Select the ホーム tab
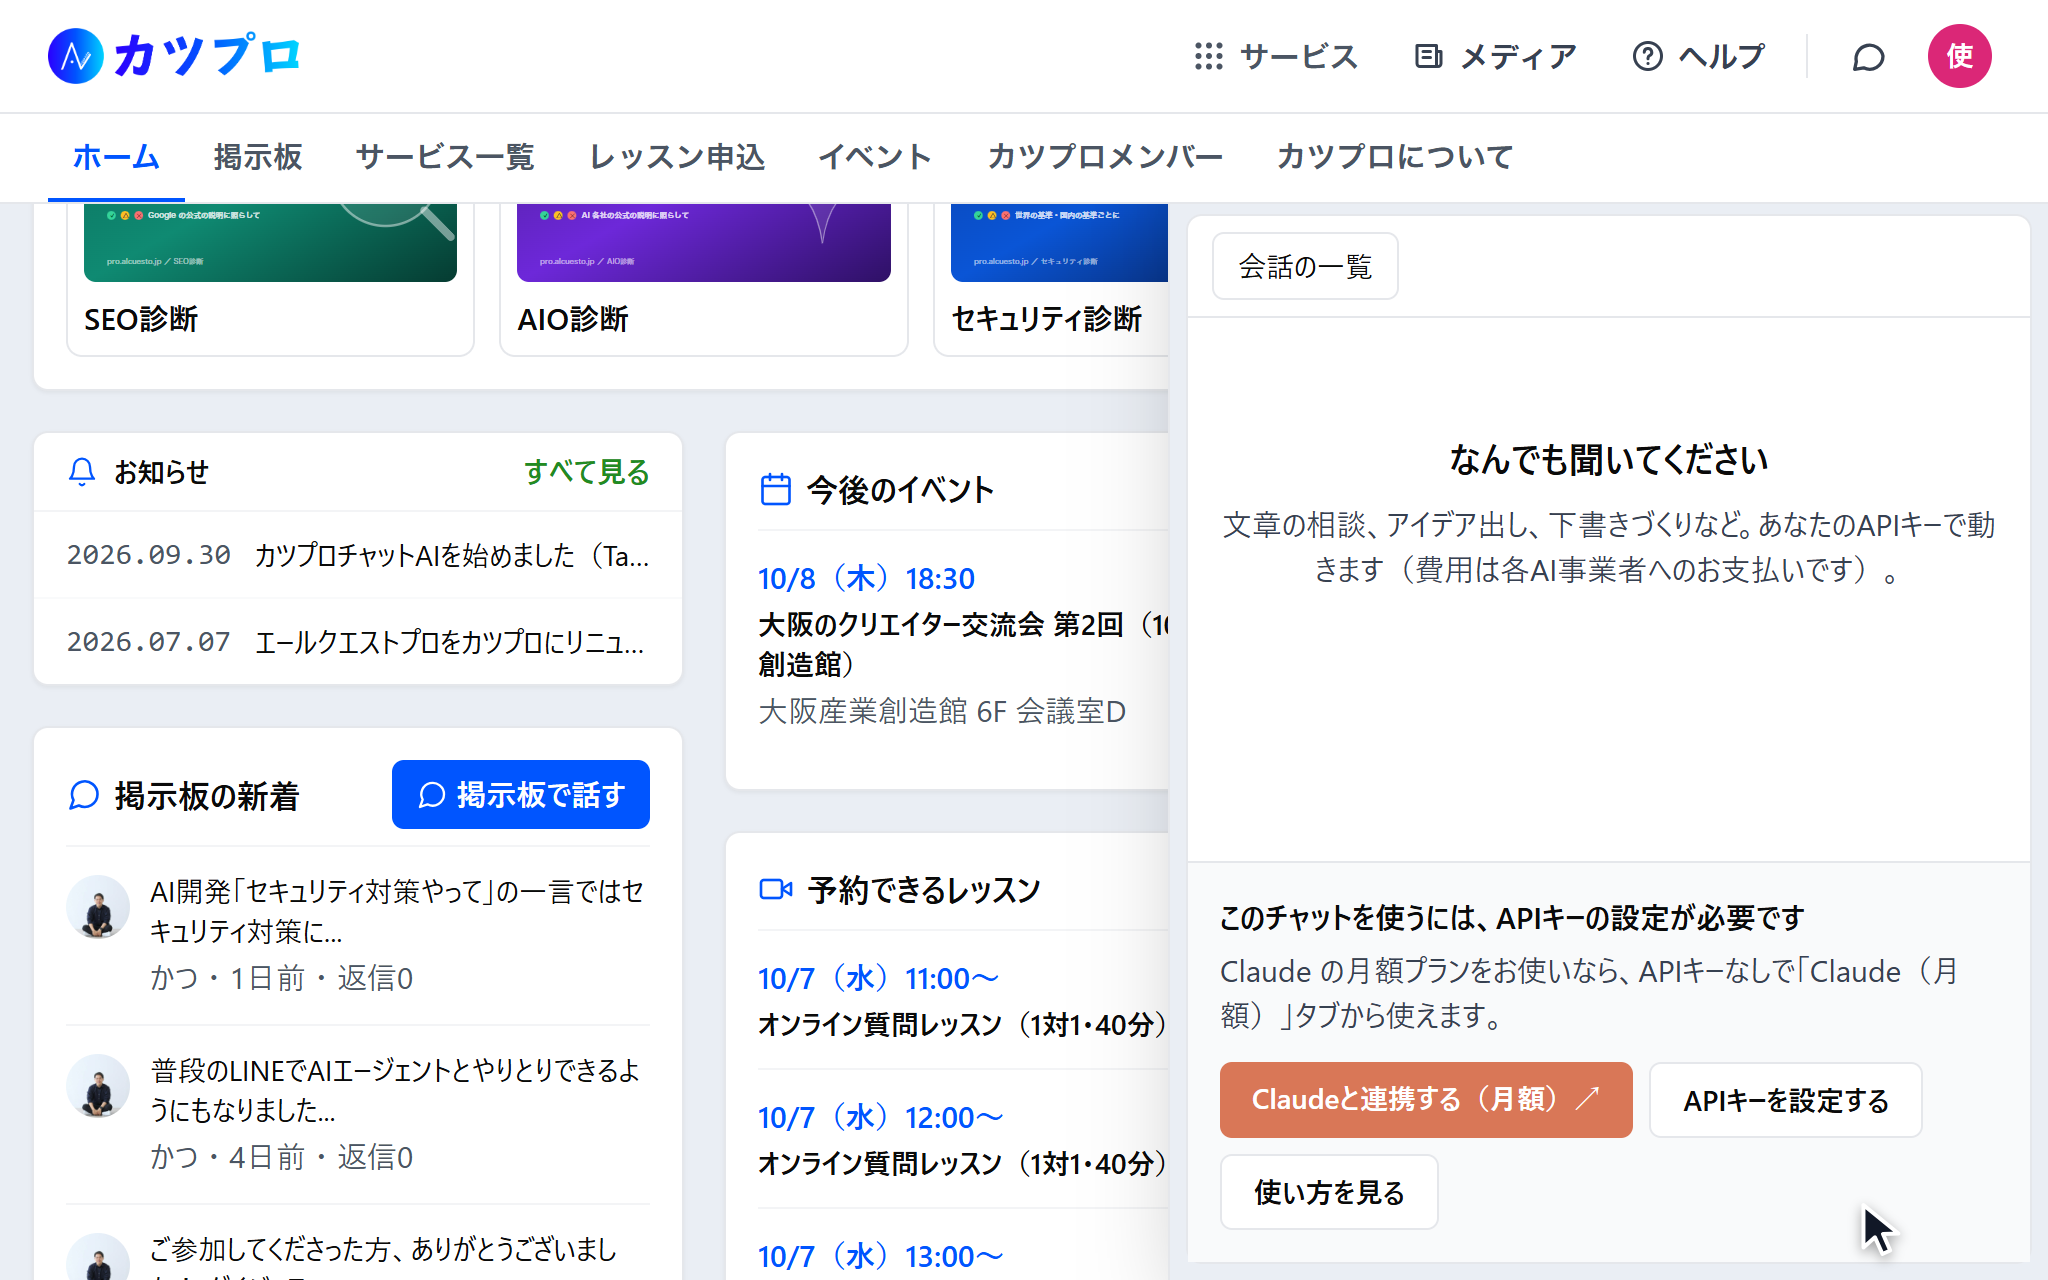Viewport: 2048px width, 1280px height. [x=116, y=157]
